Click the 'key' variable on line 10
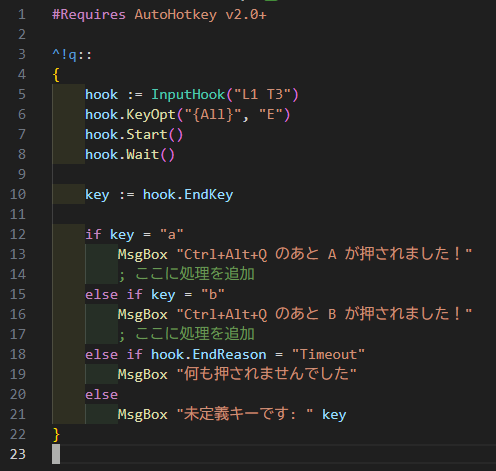 [97, 195]
